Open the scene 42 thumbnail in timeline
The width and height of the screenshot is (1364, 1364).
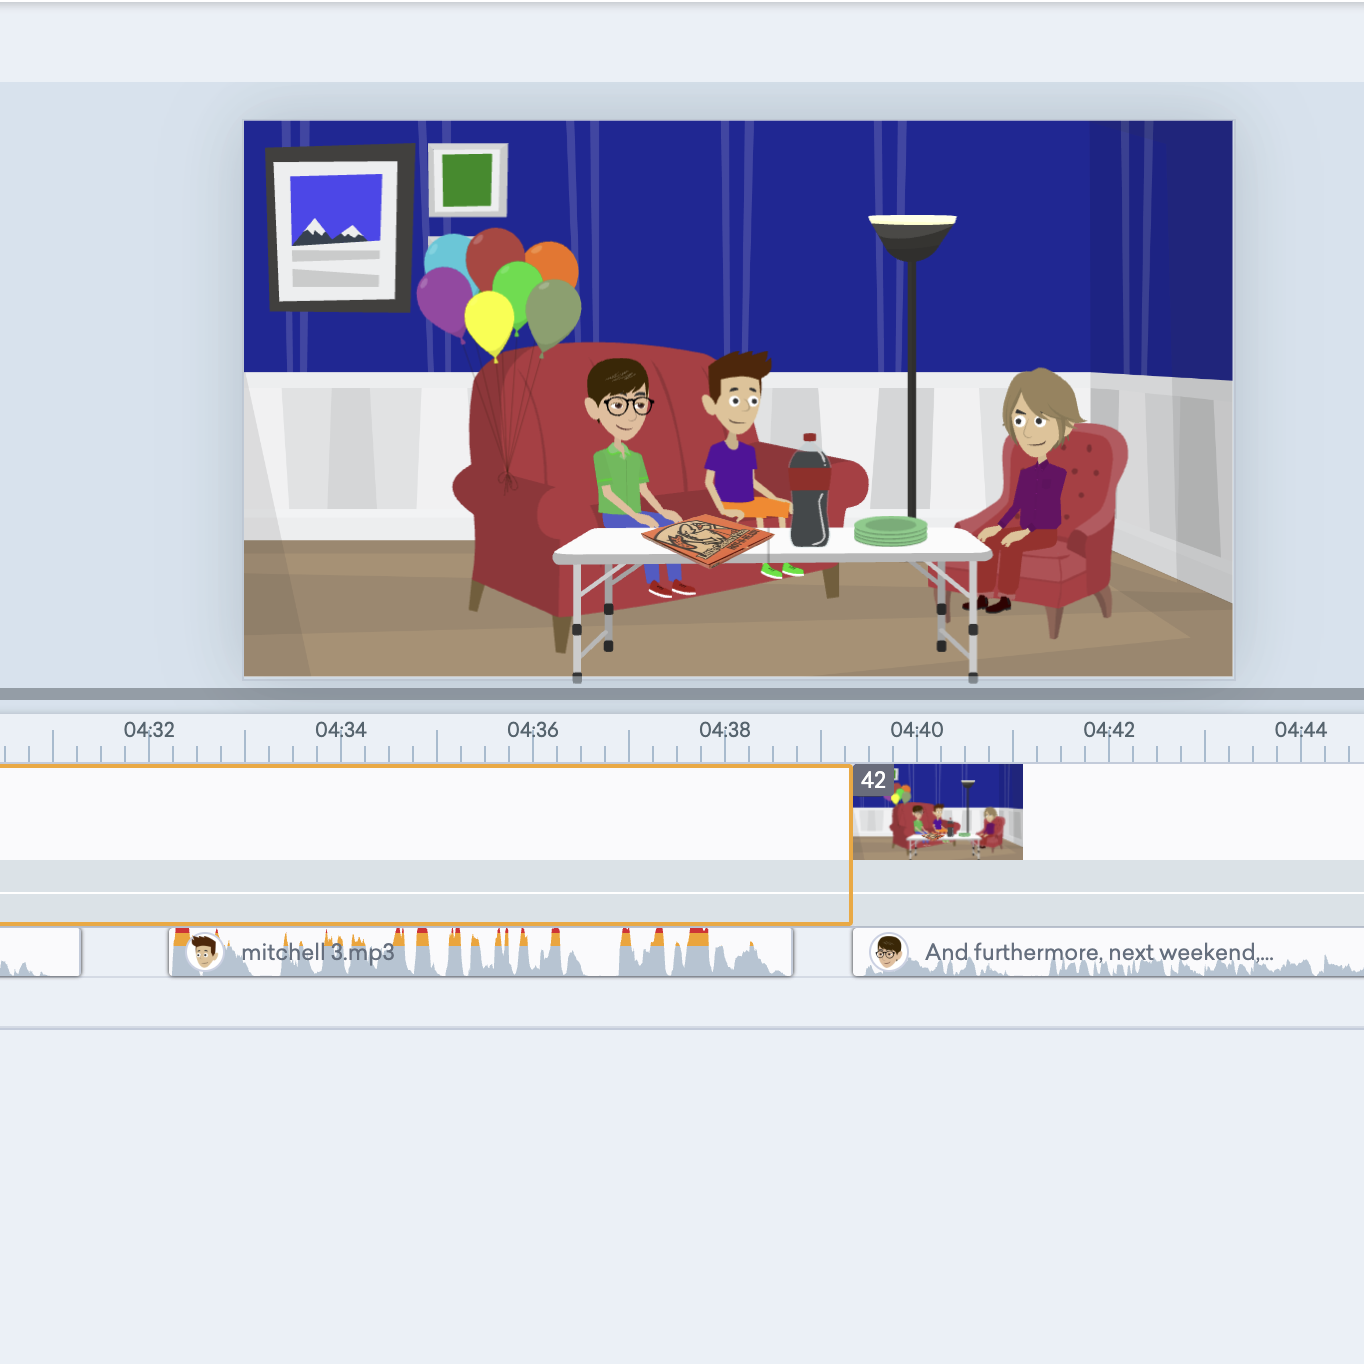tap(938, 812)
